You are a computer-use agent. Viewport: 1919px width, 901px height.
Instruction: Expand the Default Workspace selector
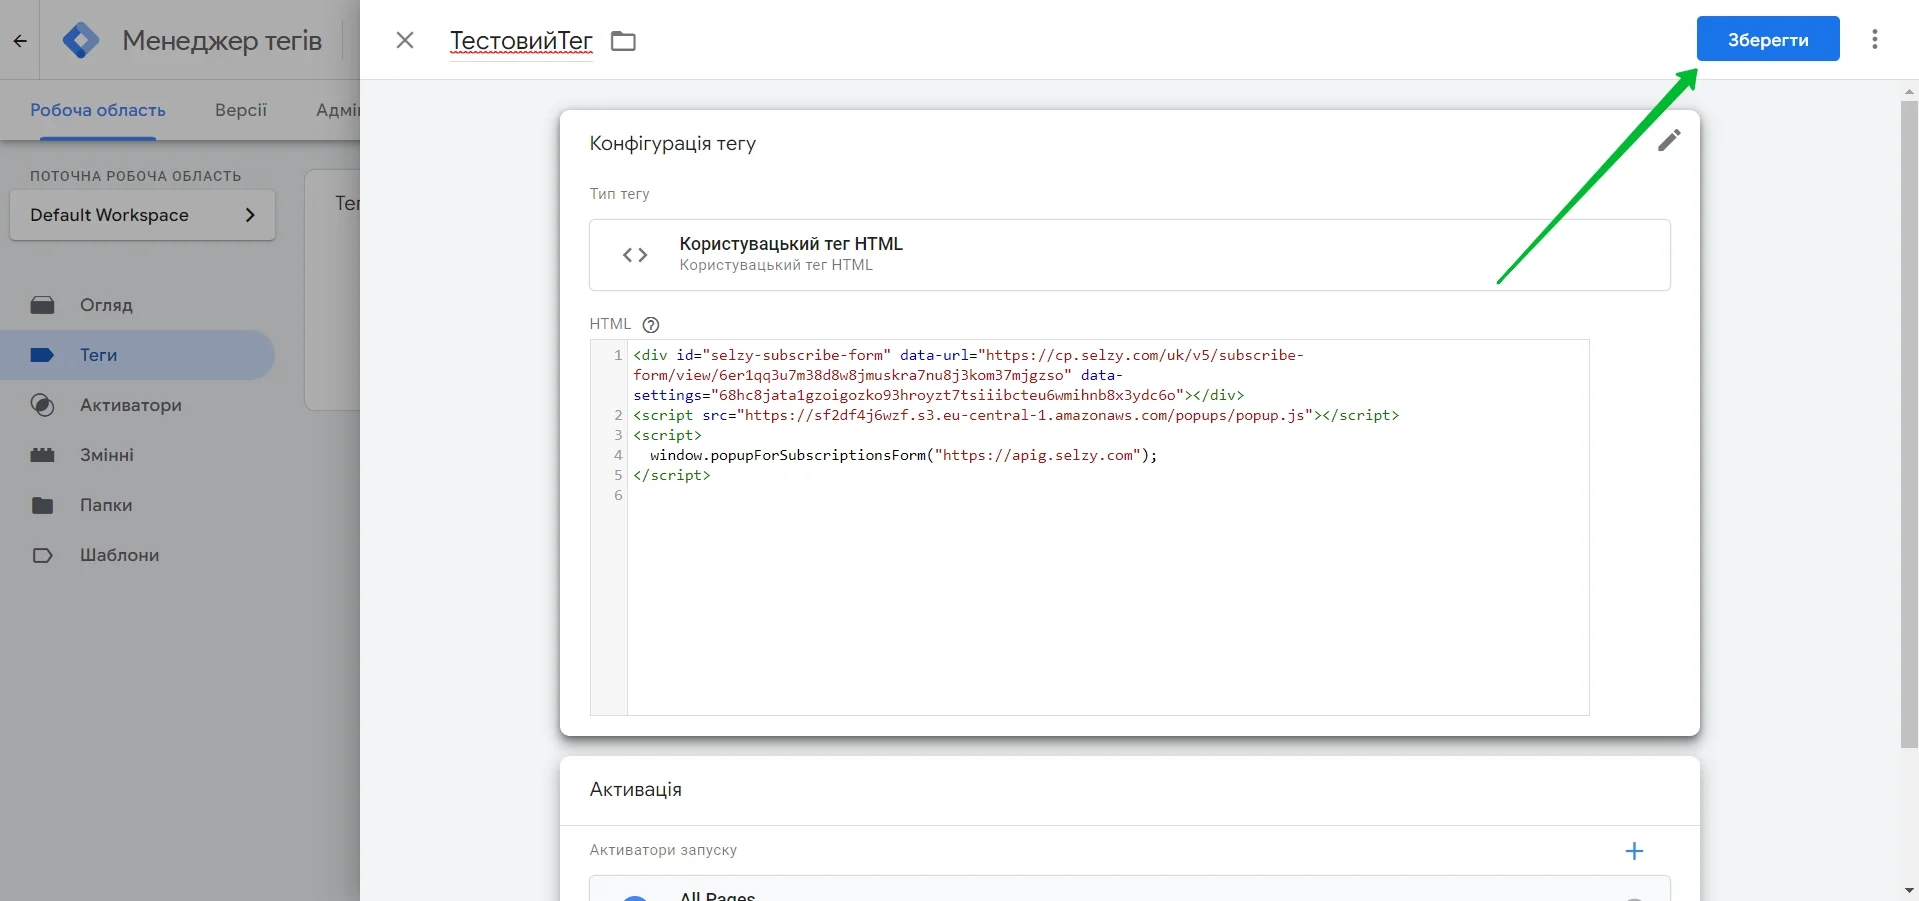click(142, 215)
